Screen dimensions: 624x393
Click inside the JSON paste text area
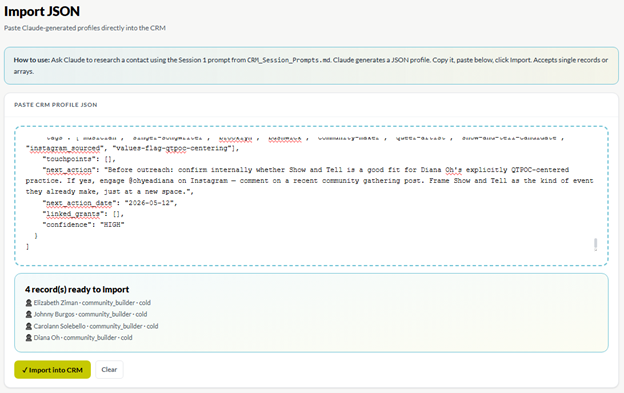click(311, 196)
